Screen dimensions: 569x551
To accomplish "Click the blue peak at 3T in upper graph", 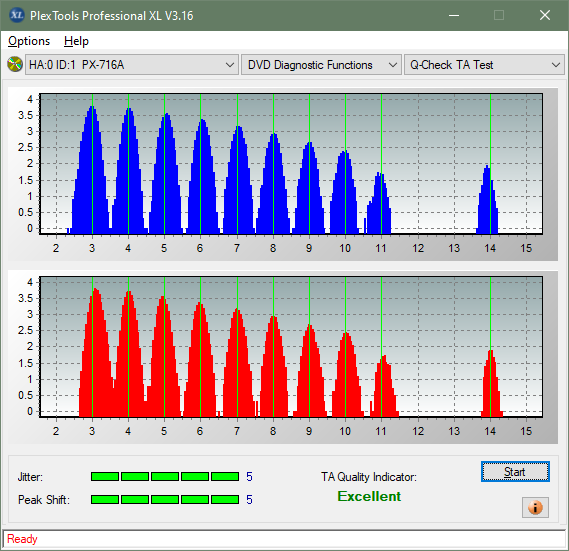I will pyautogui.click(x=92, y=170).
